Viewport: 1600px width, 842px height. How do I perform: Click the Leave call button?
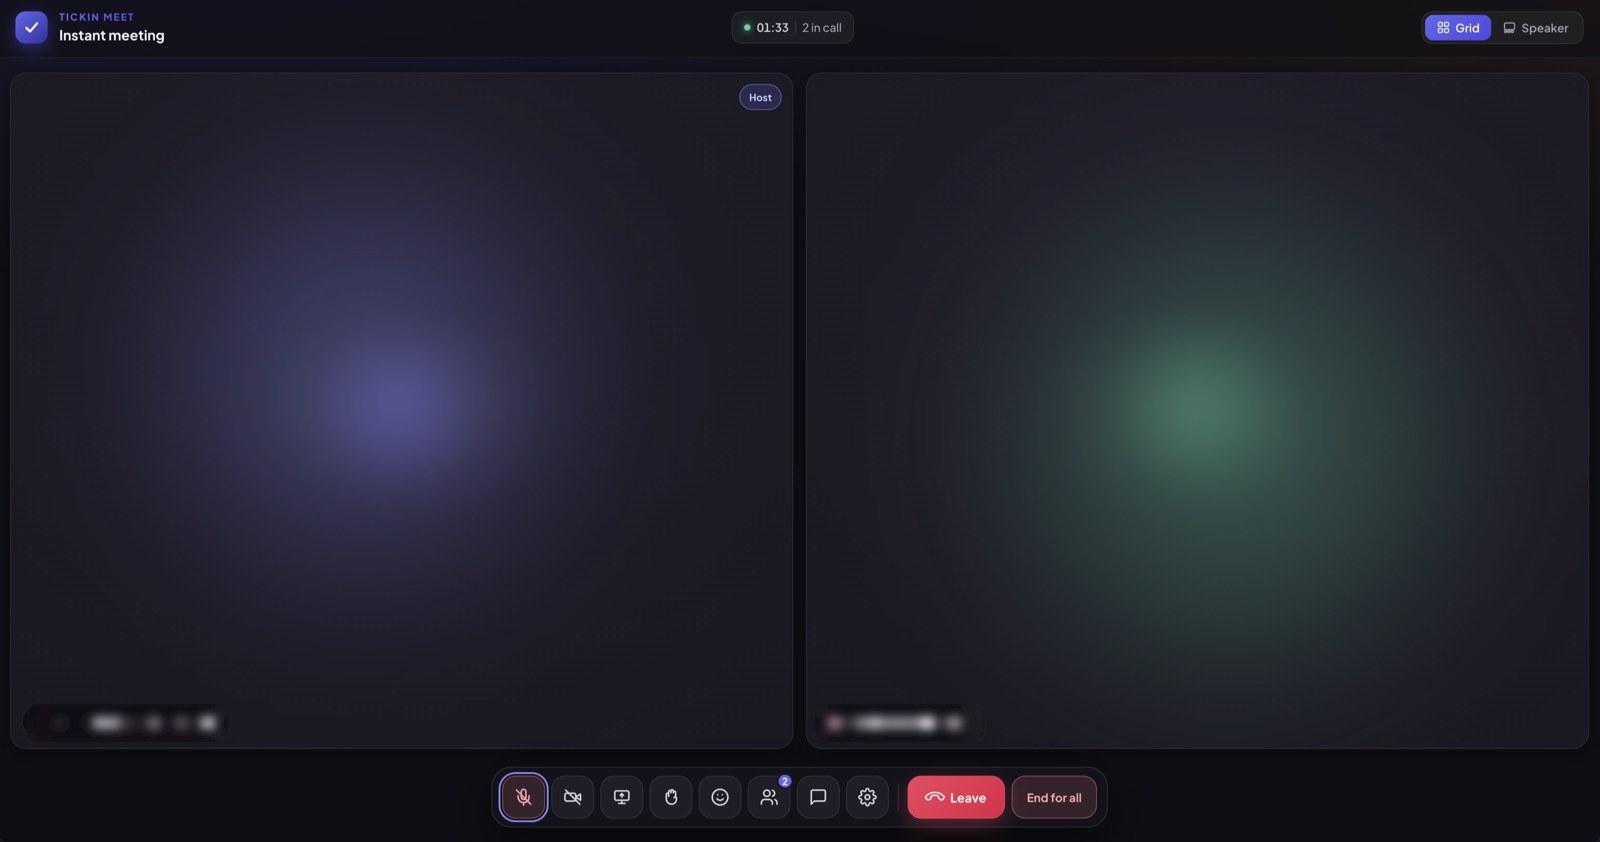click(x=955, y=797)
